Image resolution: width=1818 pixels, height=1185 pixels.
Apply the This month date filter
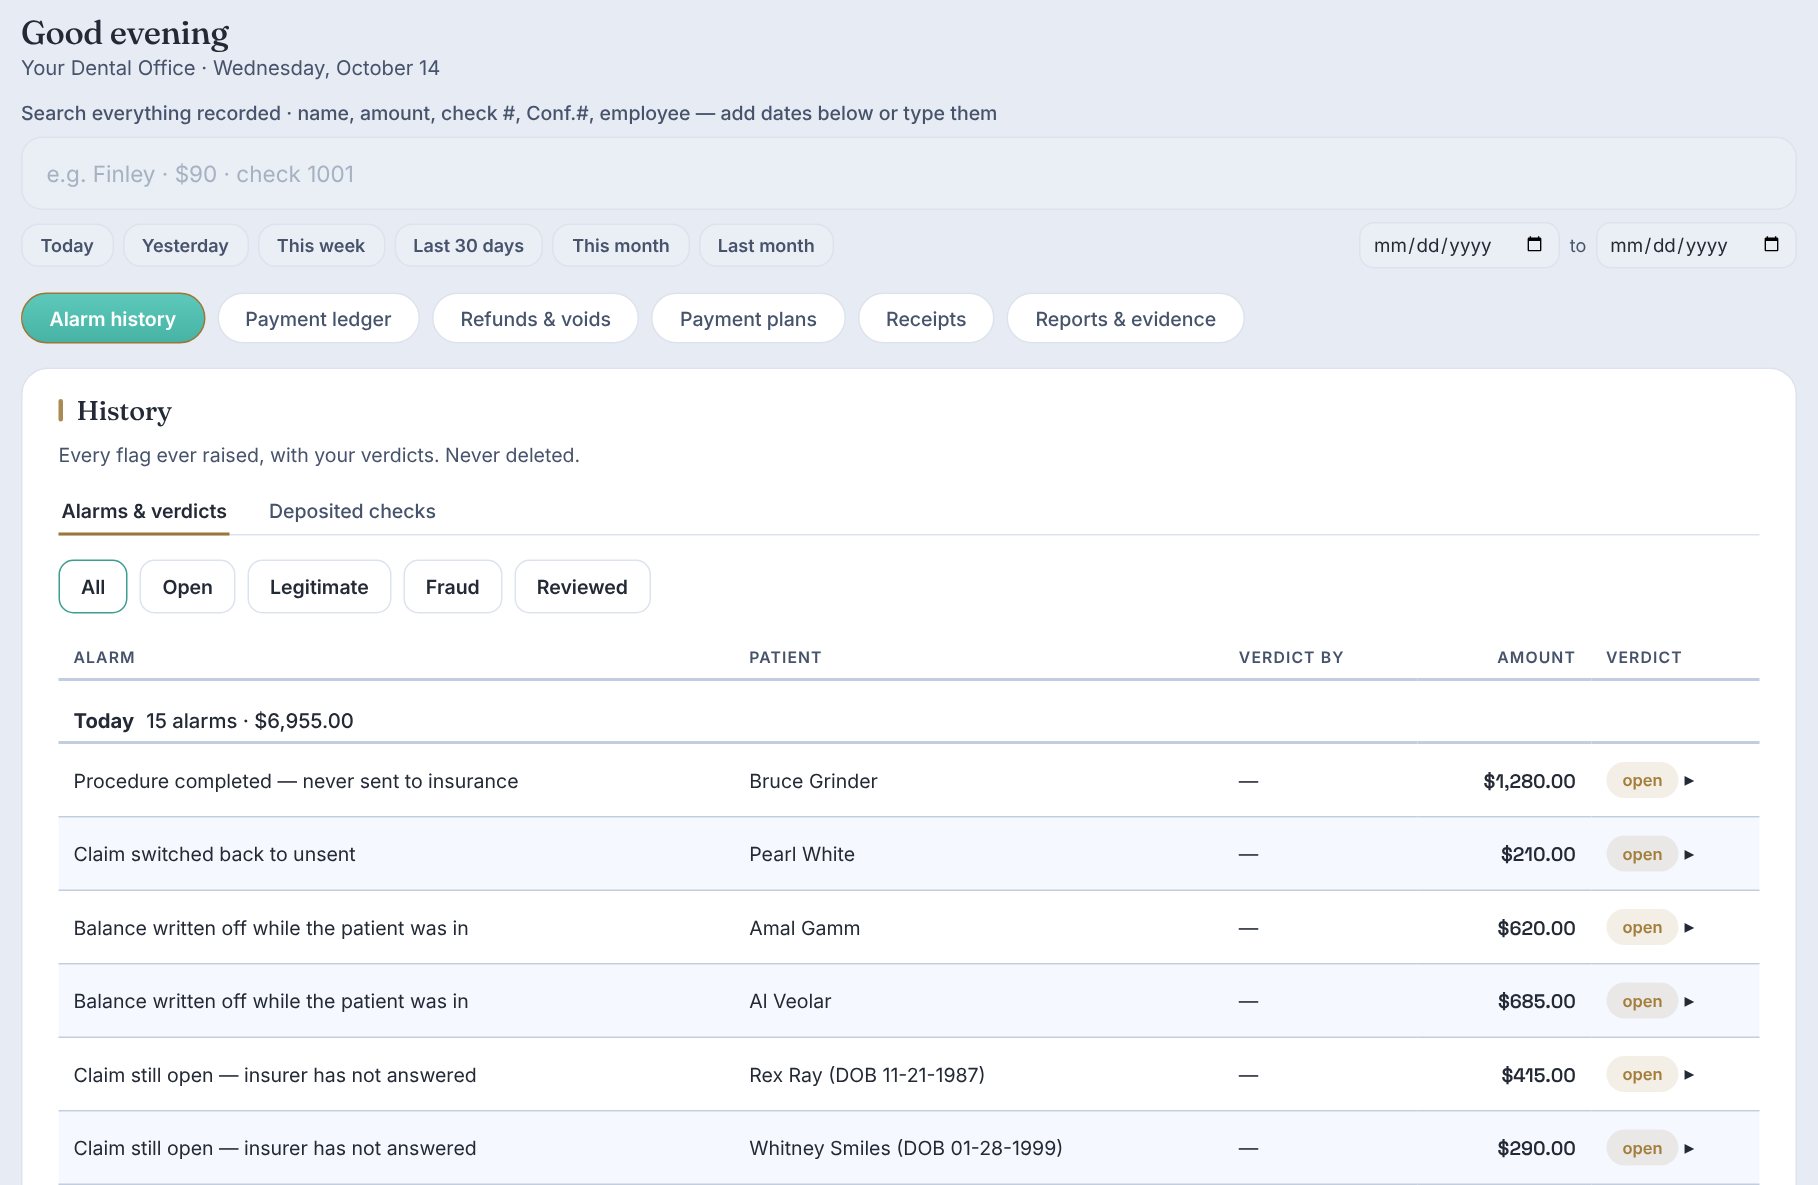click(621, 245)
